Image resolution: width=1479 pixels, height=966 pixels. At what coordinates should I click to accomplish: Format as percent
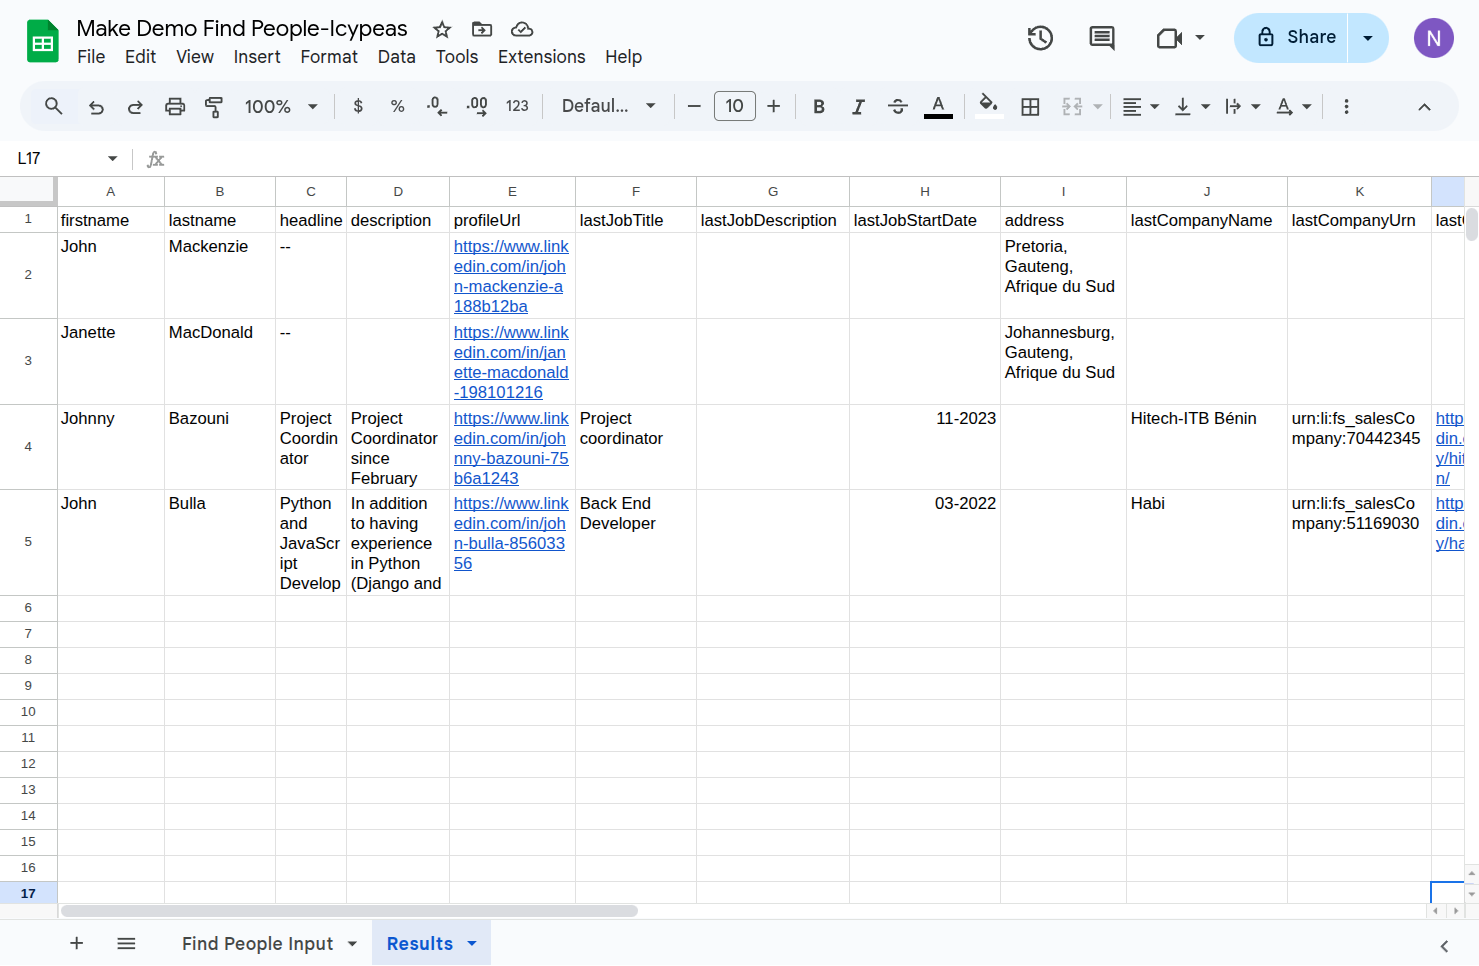(x=397, y=106)
